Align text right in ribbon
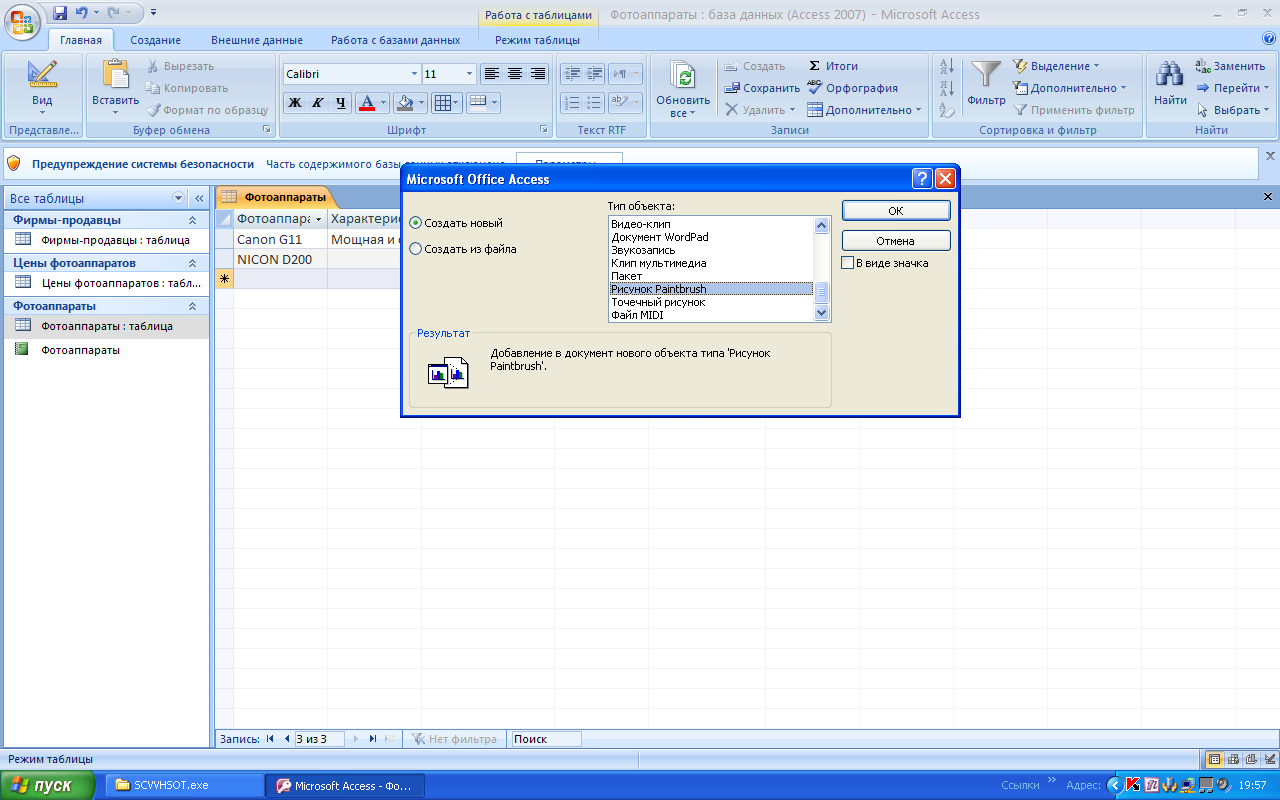Image resolution: width=1280 pixels, height=800 pixels. tap(538, 74)
